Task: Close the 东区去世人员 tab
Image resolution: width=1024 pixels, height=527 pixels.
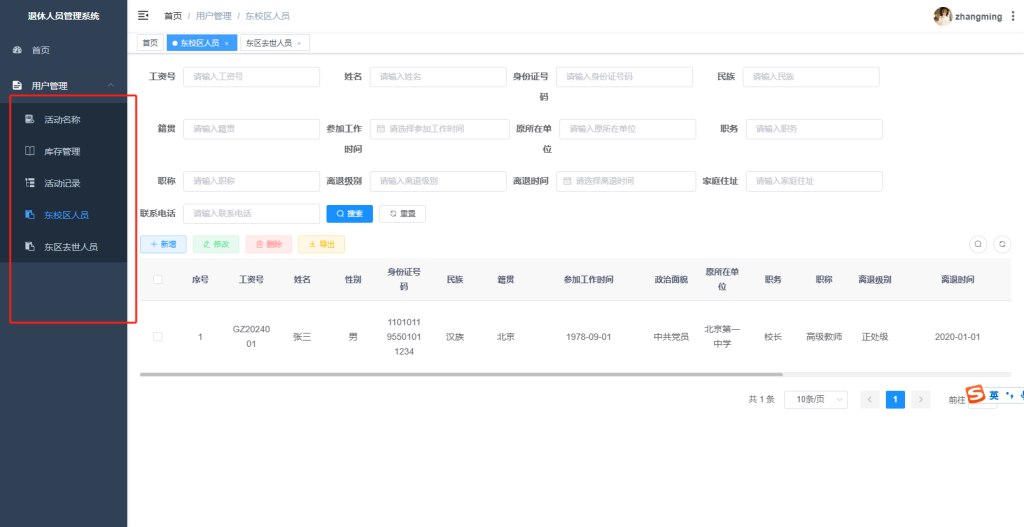Action: (x=298, y=43)
